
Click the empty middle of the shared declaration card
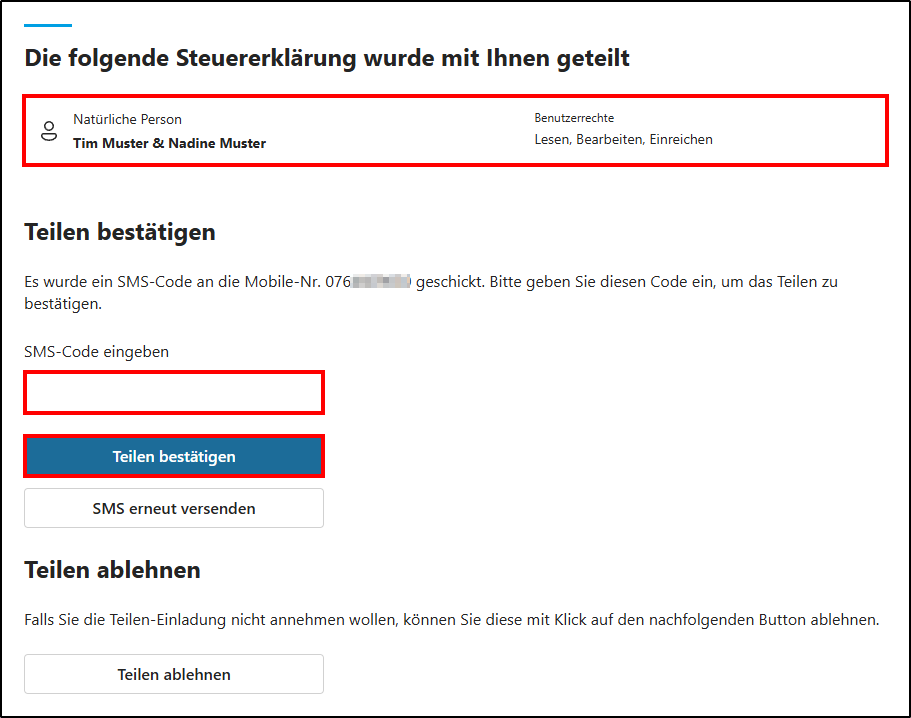400,131
